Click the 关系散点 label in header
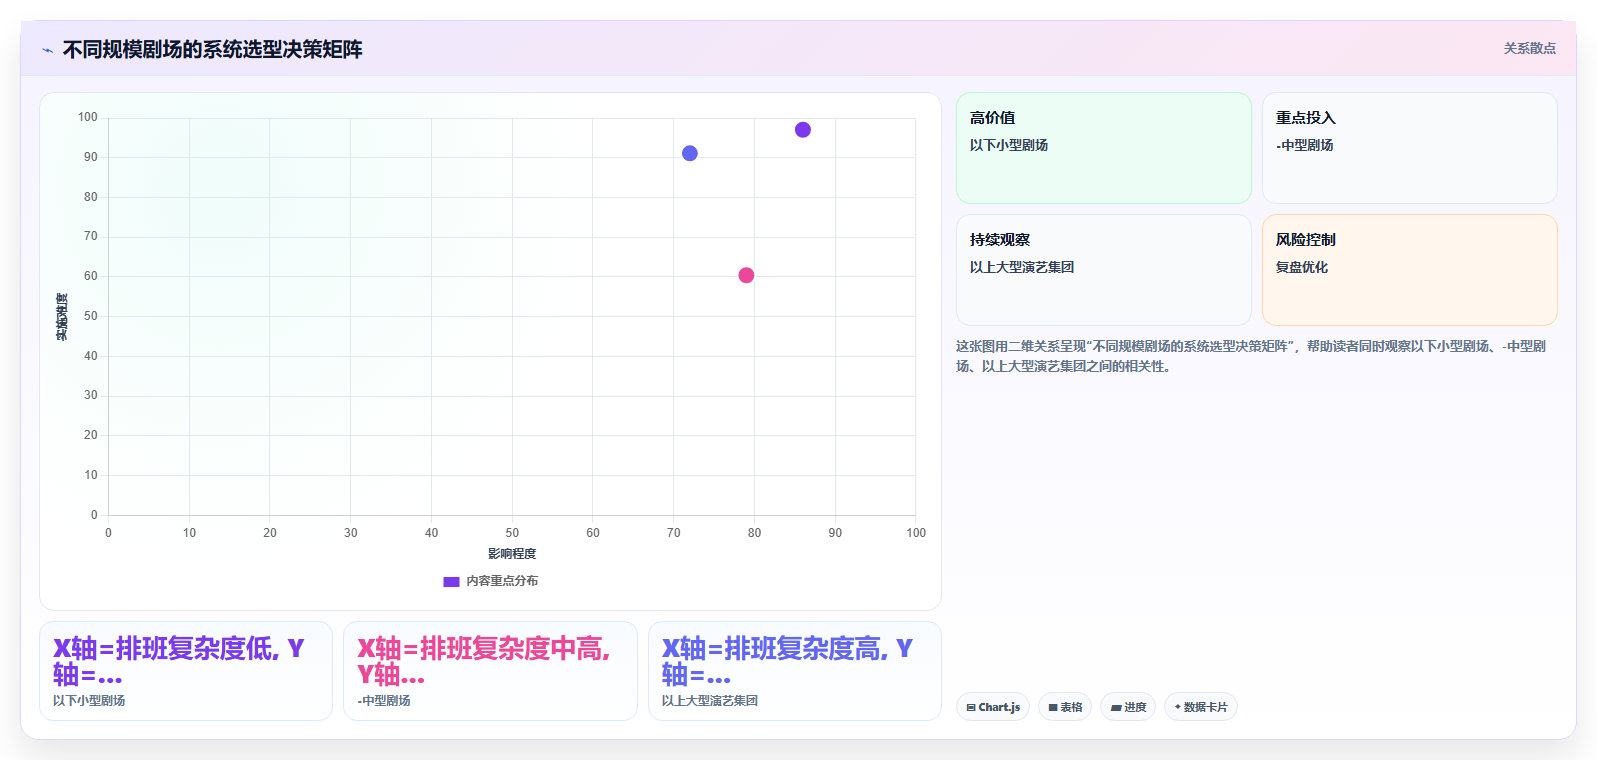 click(x=1529, y=48)
